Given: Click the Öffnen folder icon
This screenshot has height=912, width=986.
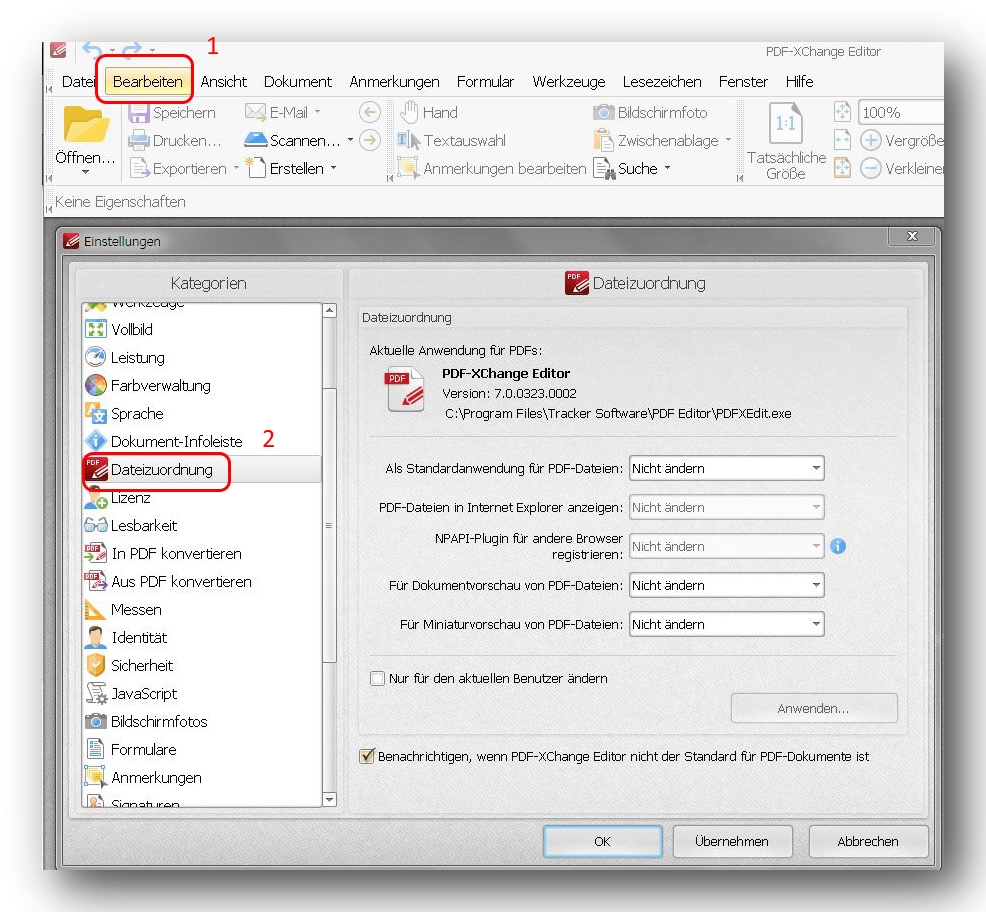Looking at the screenshot, I should [86, 124].
